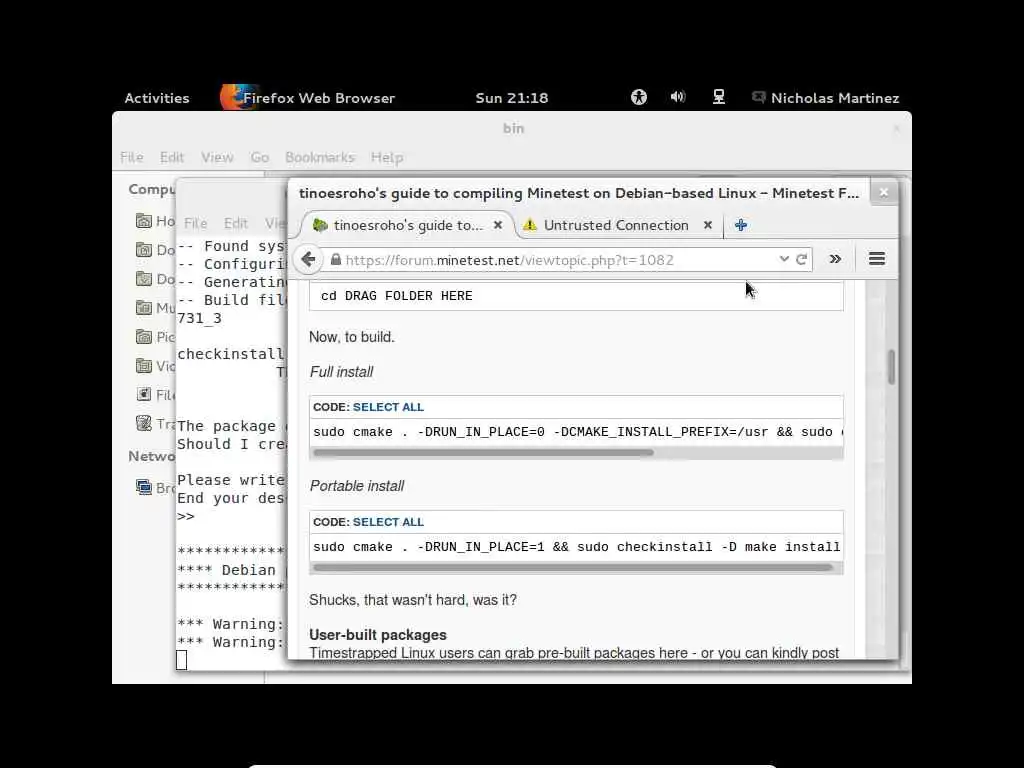Open the clock showing Sun 21:18
This screenshot has height=768, width=1024.
pos(512,98)
